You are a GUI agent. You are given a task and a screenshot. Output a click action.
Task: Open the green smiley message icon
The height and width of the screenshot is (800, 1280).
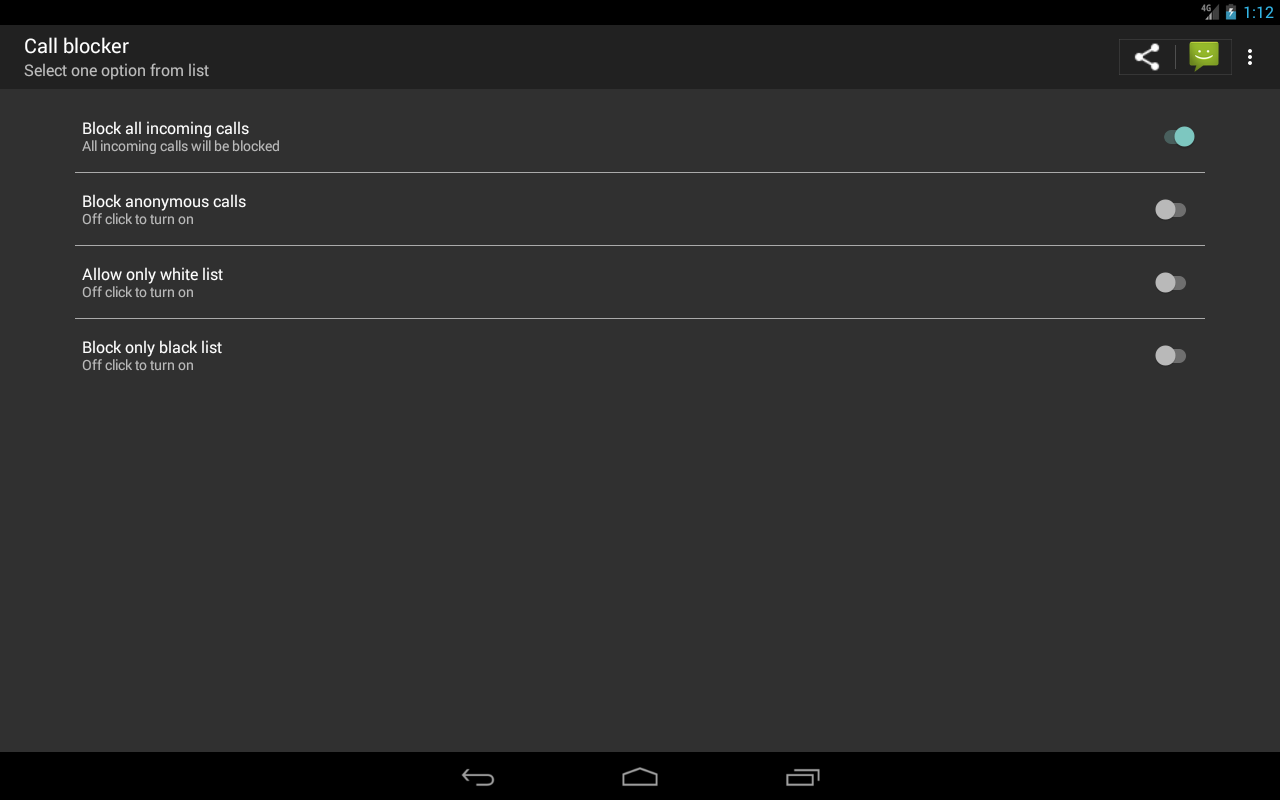click(x=1204, y=56)
